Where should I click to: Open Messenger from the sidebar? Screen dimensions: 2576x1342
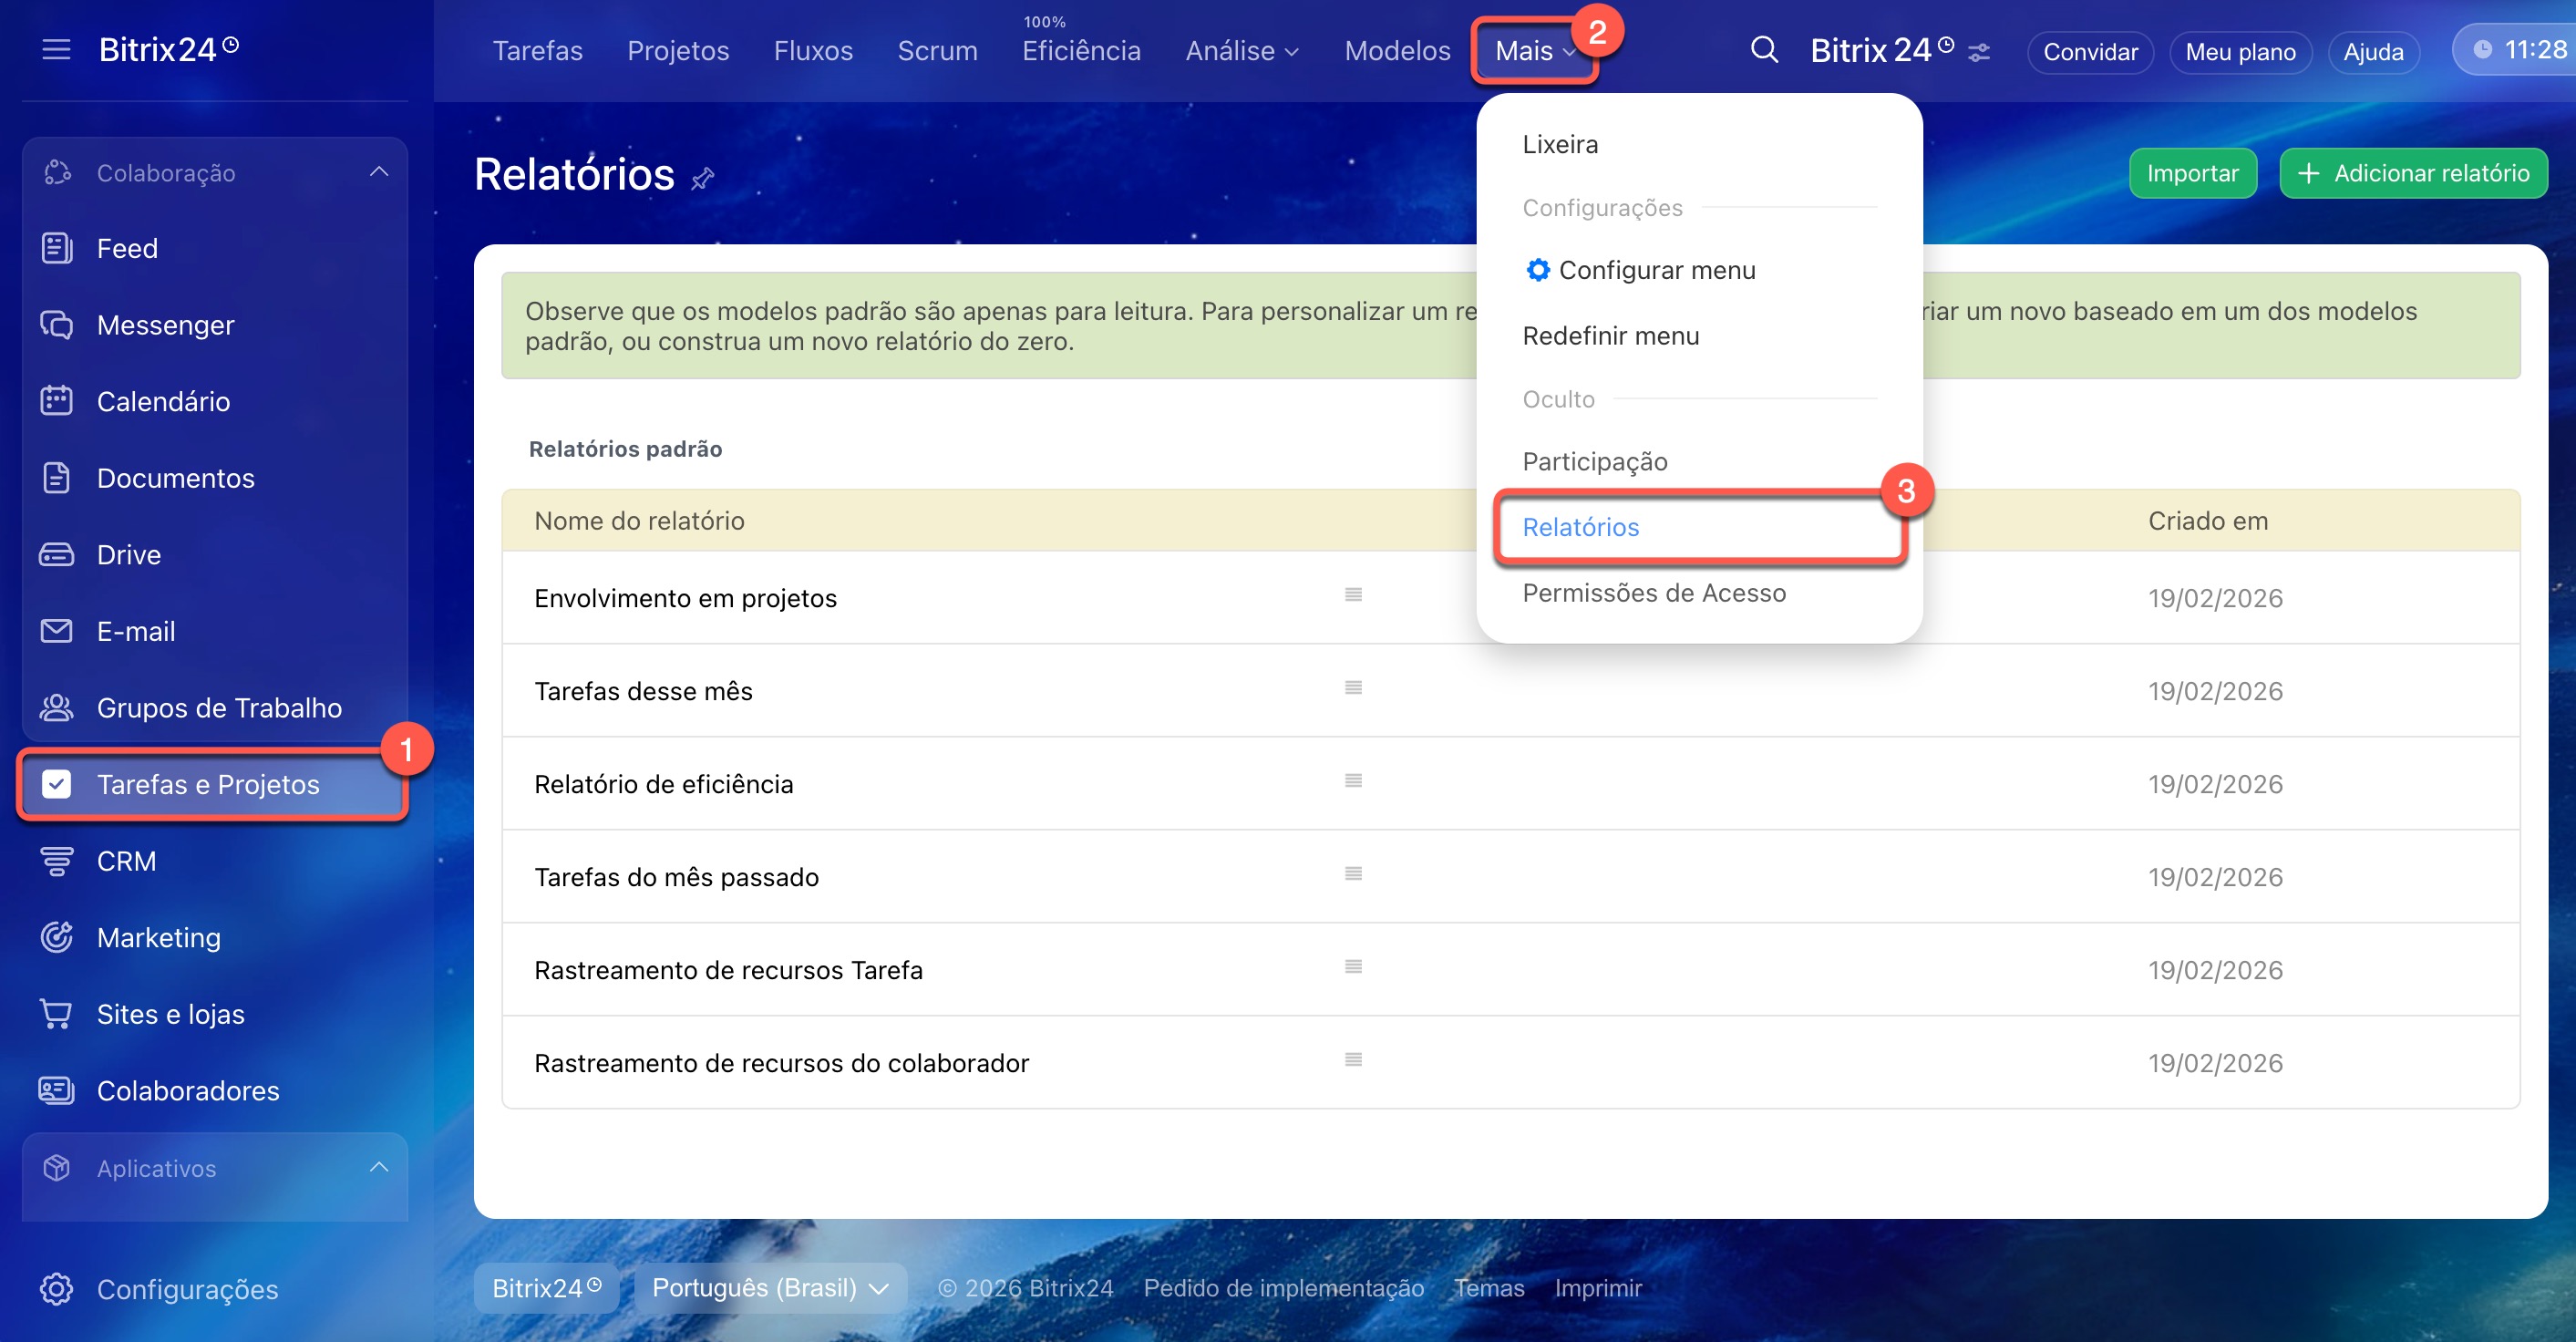165,325
